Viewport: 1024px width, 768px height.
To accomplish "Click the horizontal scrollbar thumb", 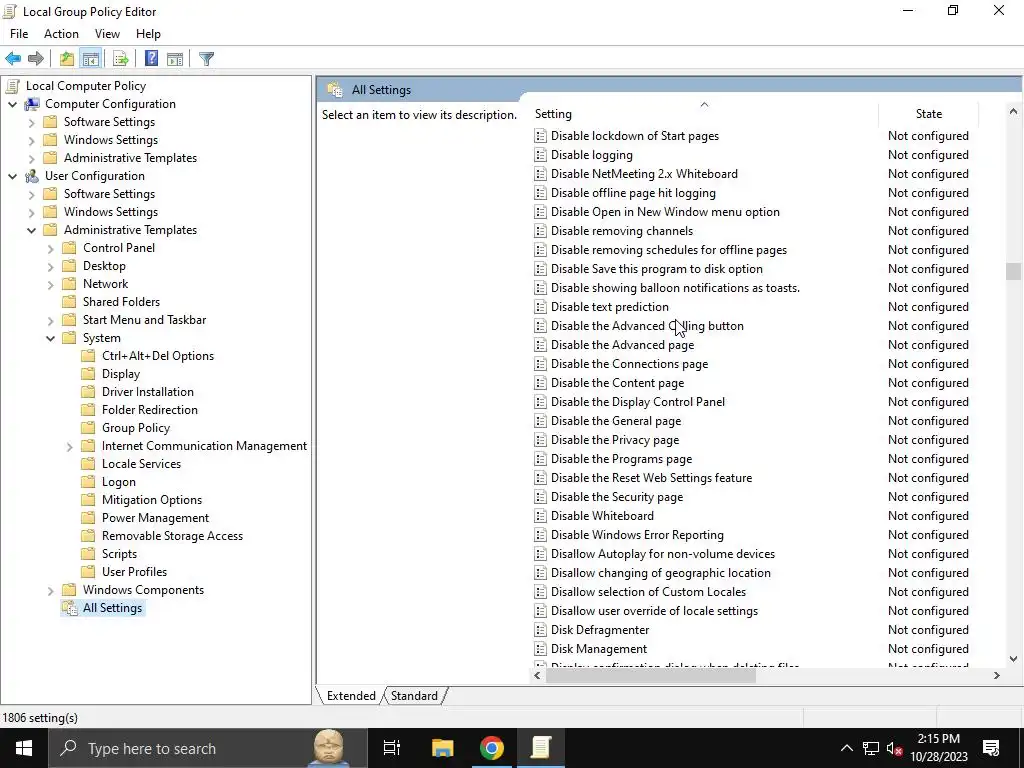I will click(x=650, y=676).
